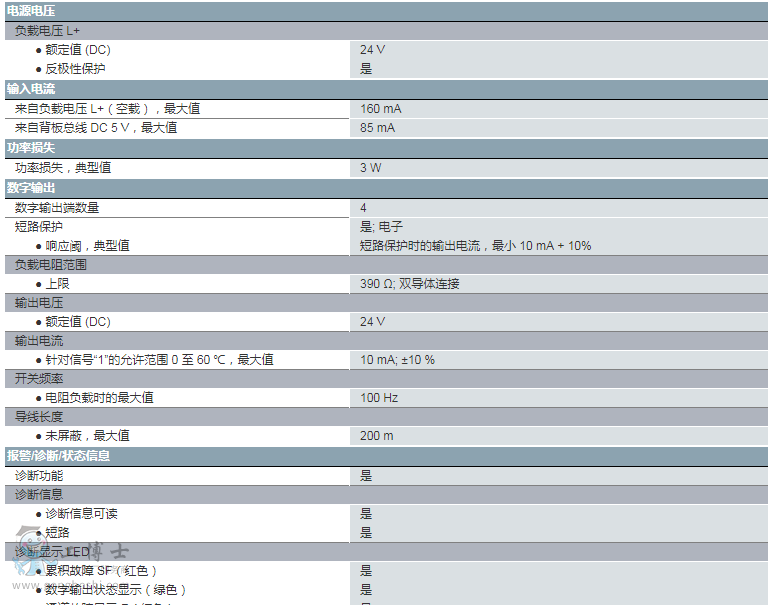Click the 数字输出端数量 row label

(x=58, y=208)
